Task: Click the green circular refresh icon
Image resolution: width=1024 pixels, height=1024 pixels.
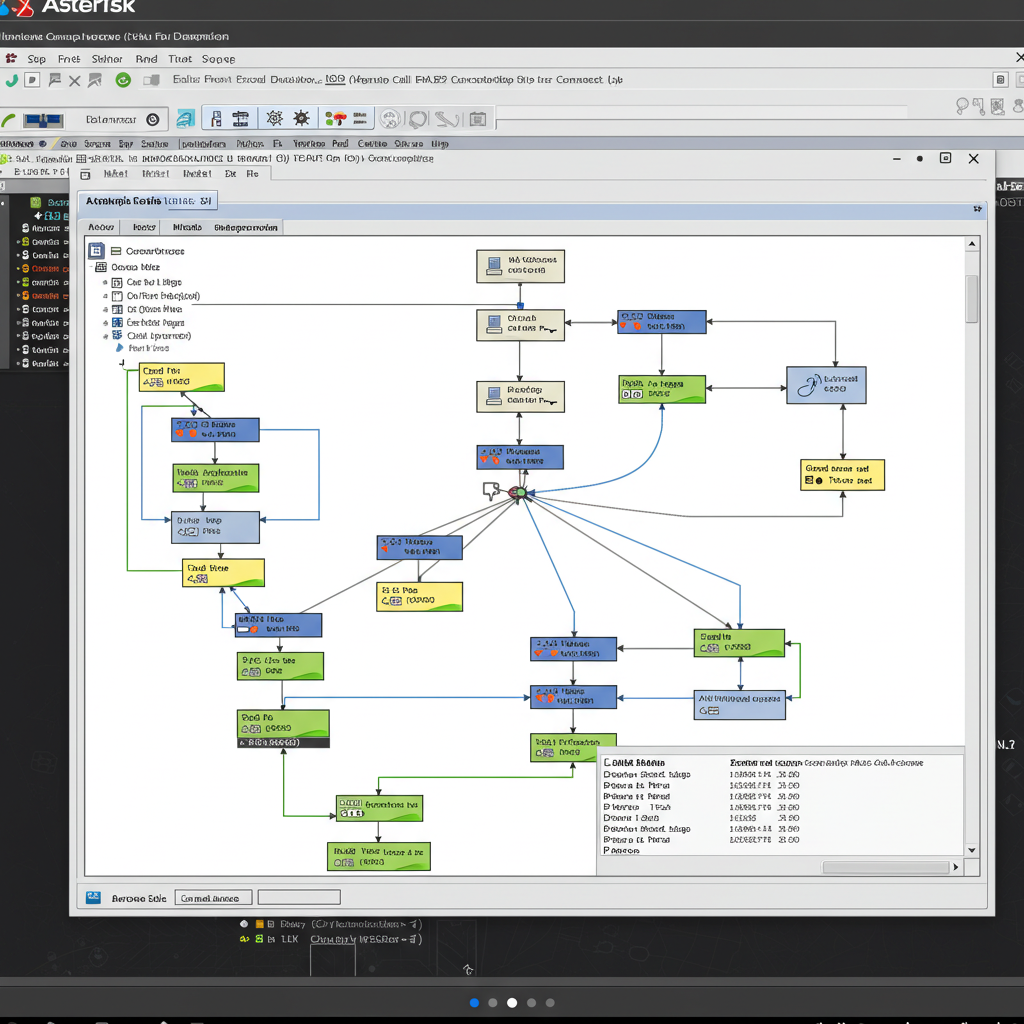Action: pyautogui.click(x=123, y=81)
